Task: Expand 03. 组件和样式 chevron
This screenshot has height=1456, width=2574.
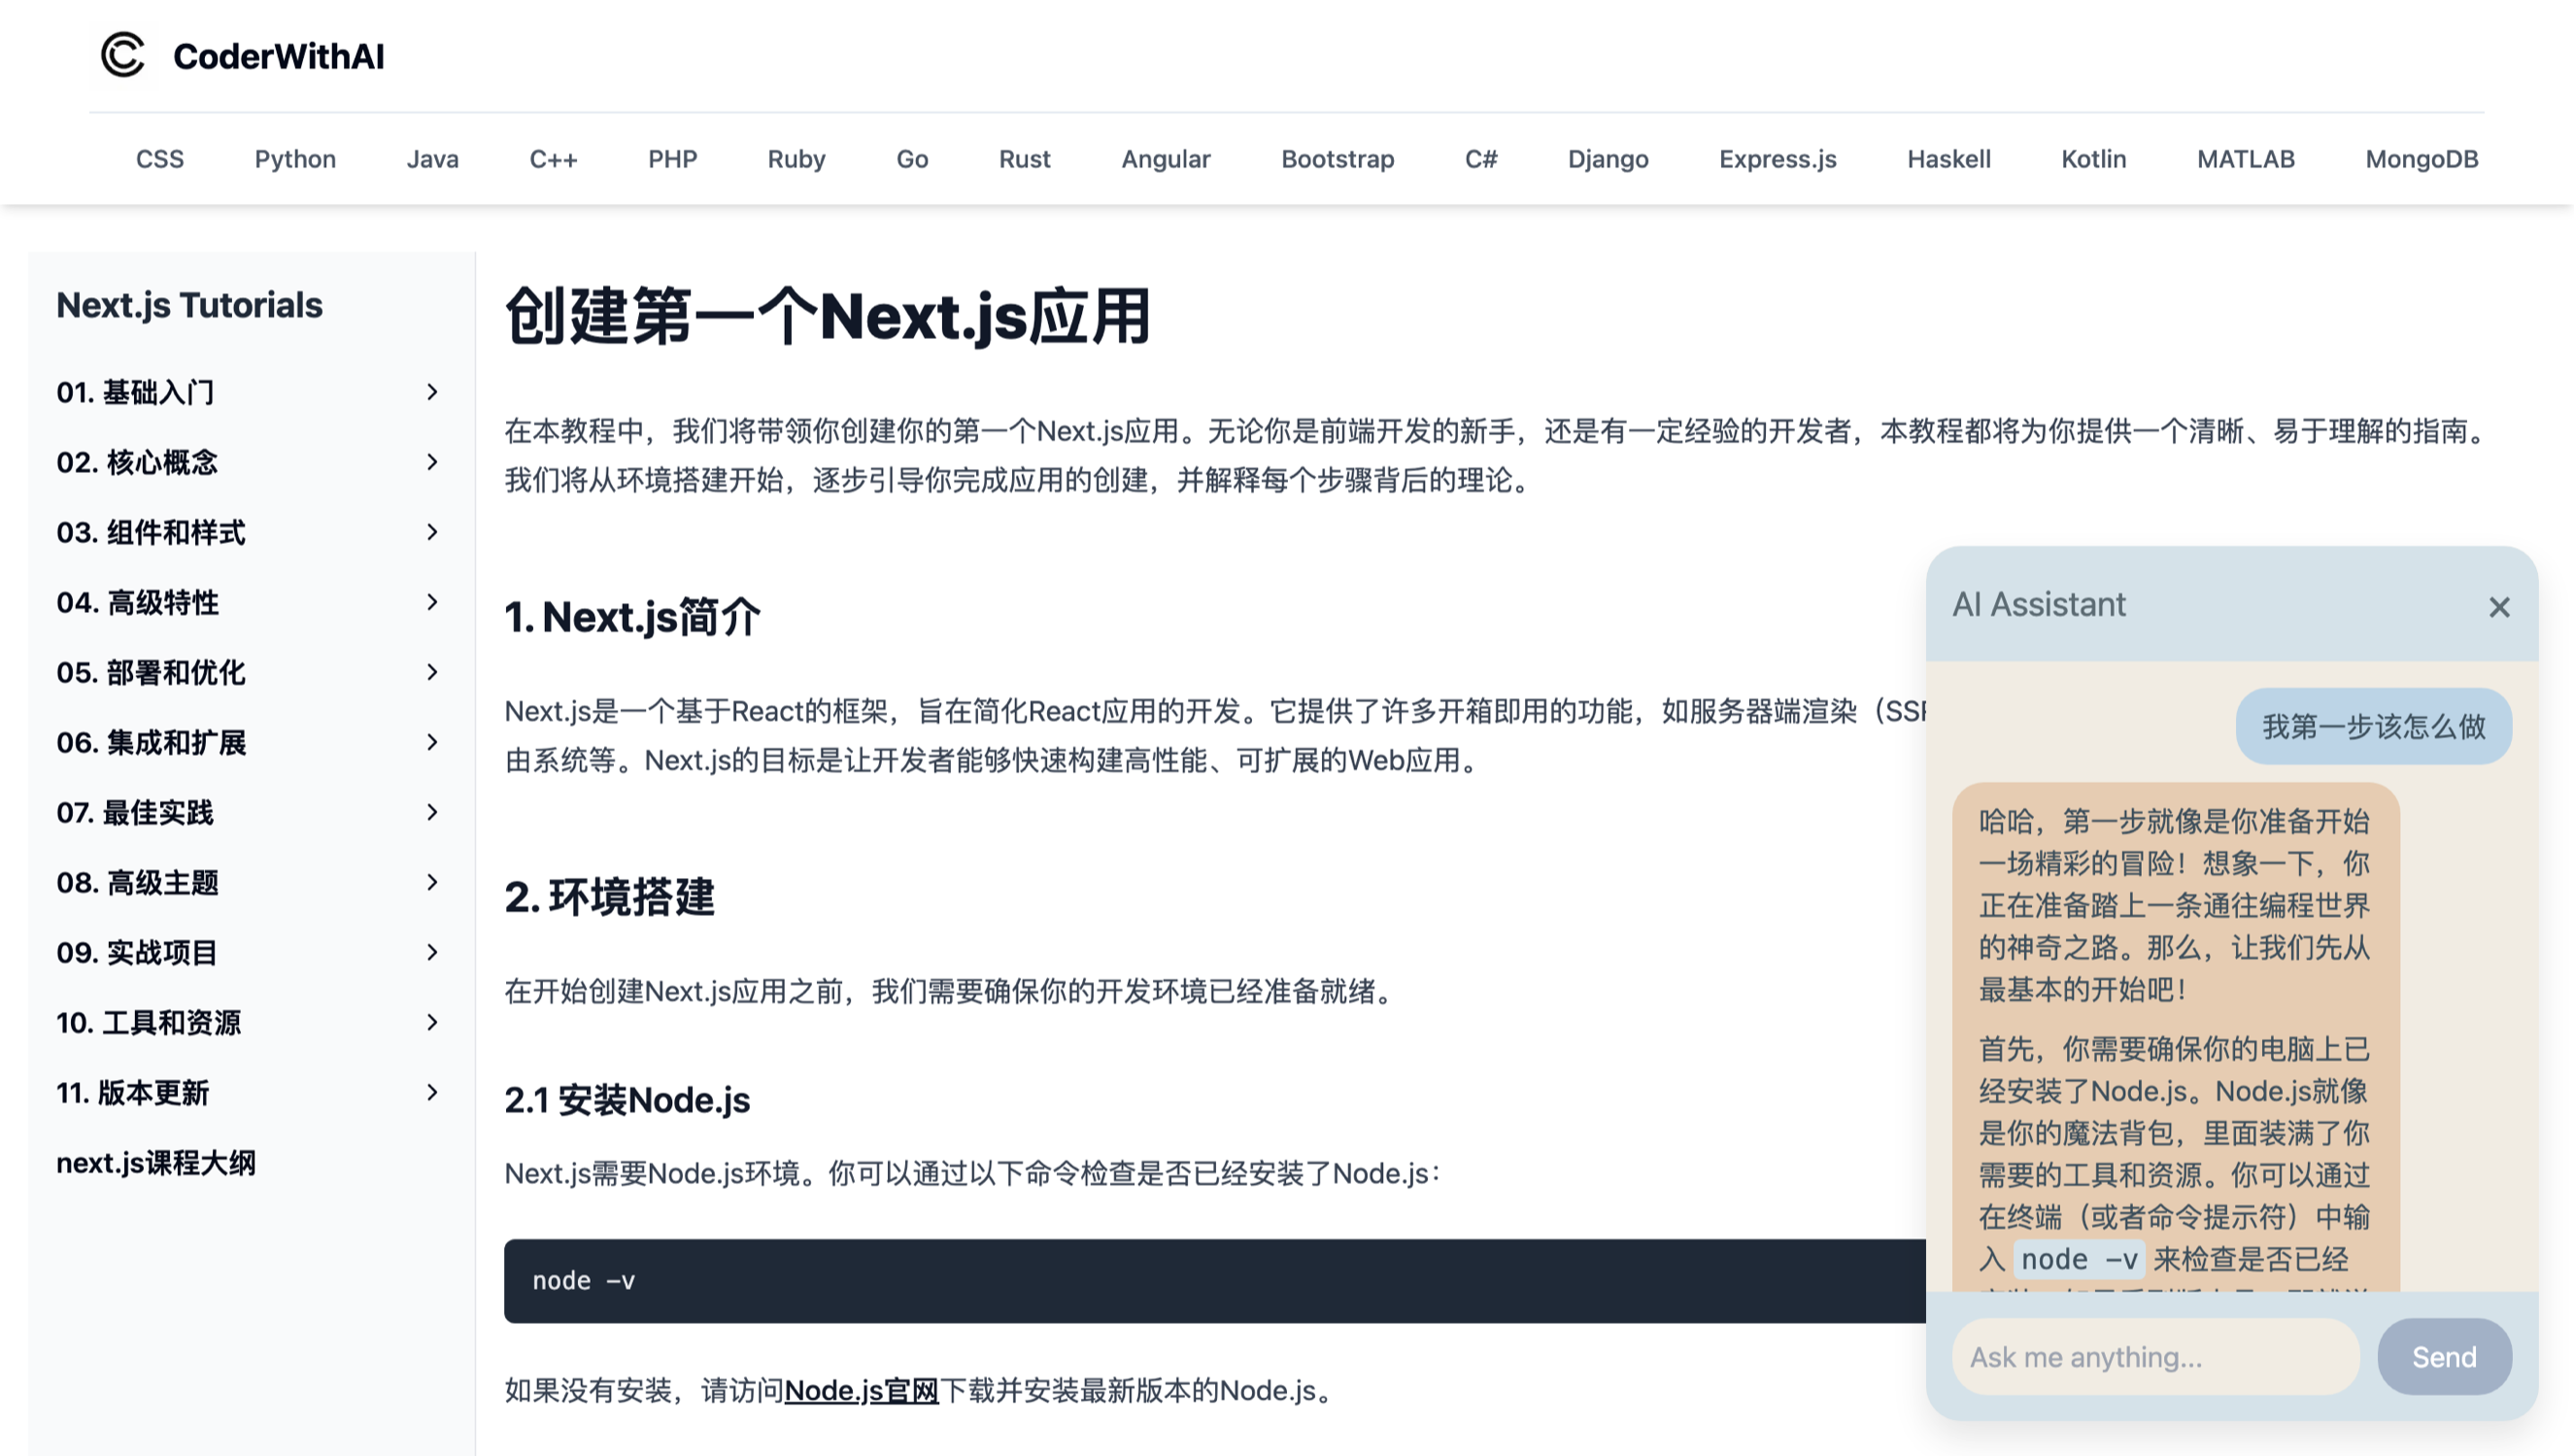Action: [x=432, y=532]
